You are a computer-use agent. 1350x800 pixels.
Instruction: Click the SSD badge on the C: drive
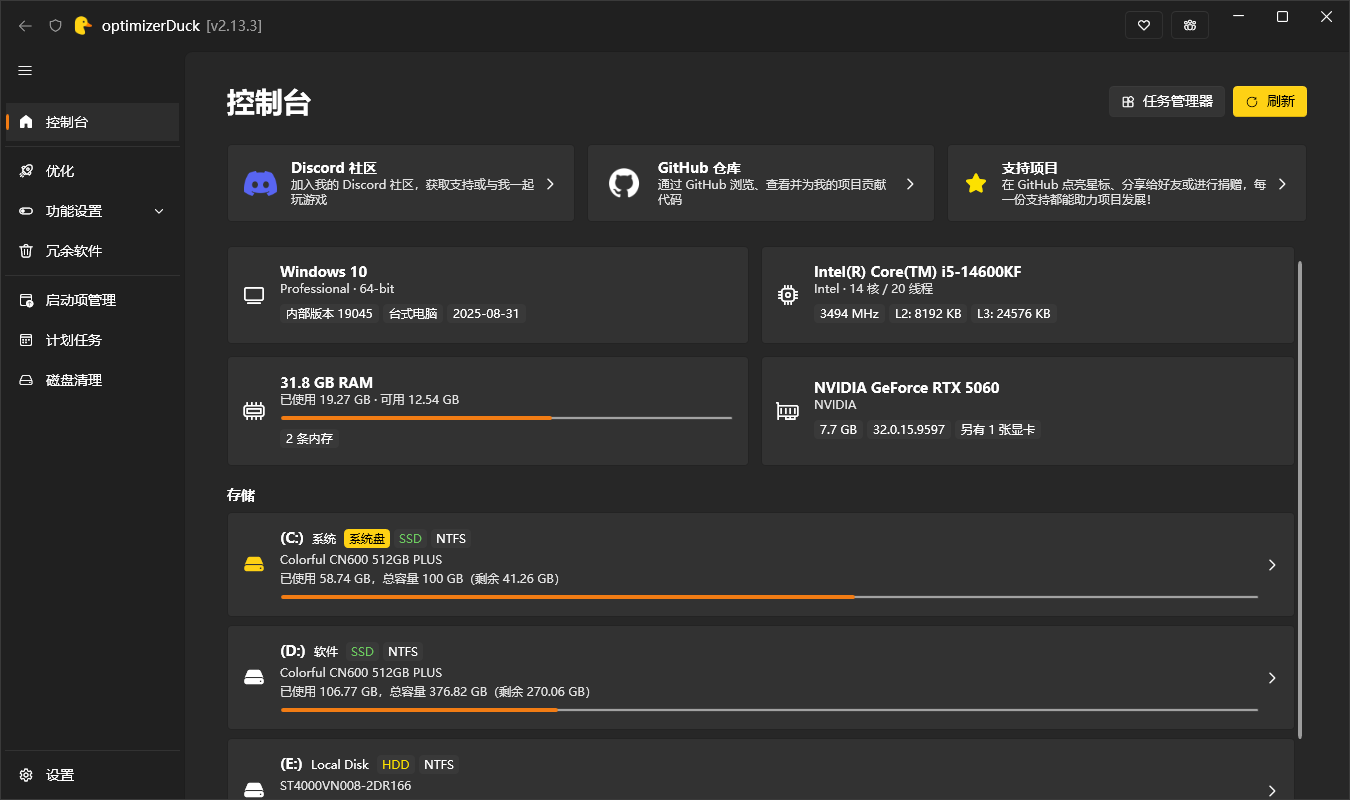click(x=410, y=538)
